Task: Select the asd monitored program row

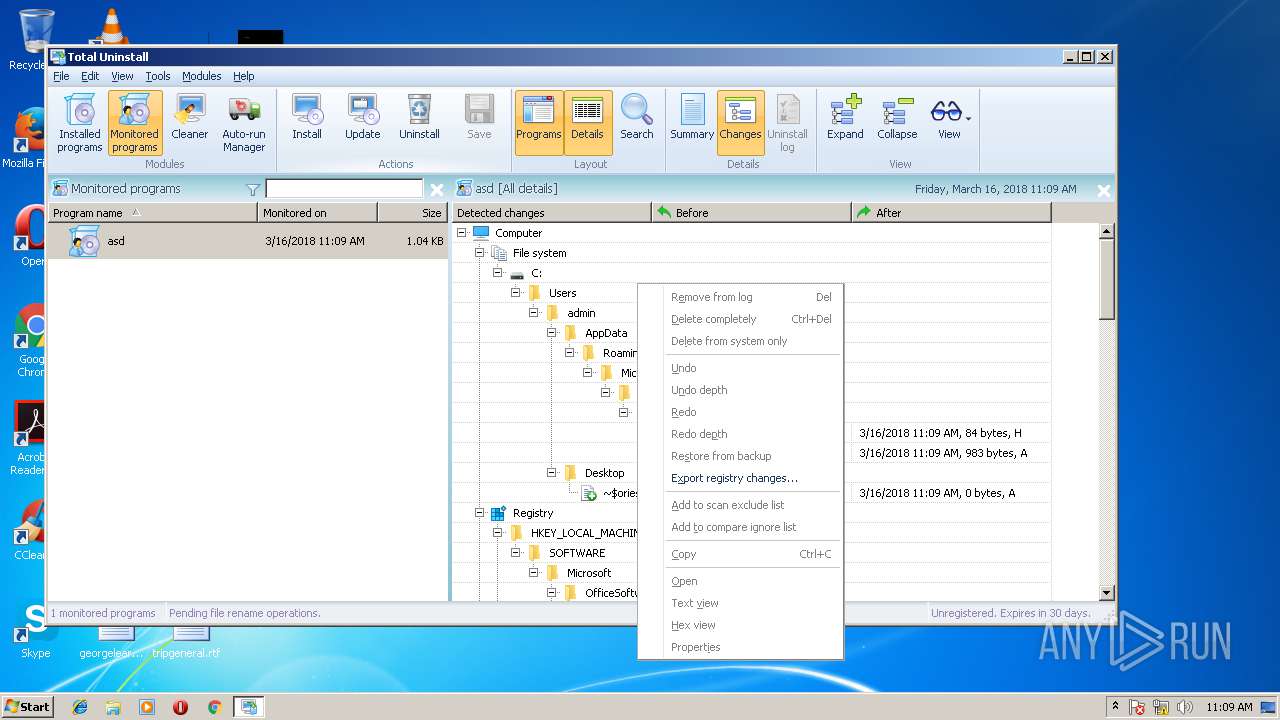Action: tap(247, 241)
